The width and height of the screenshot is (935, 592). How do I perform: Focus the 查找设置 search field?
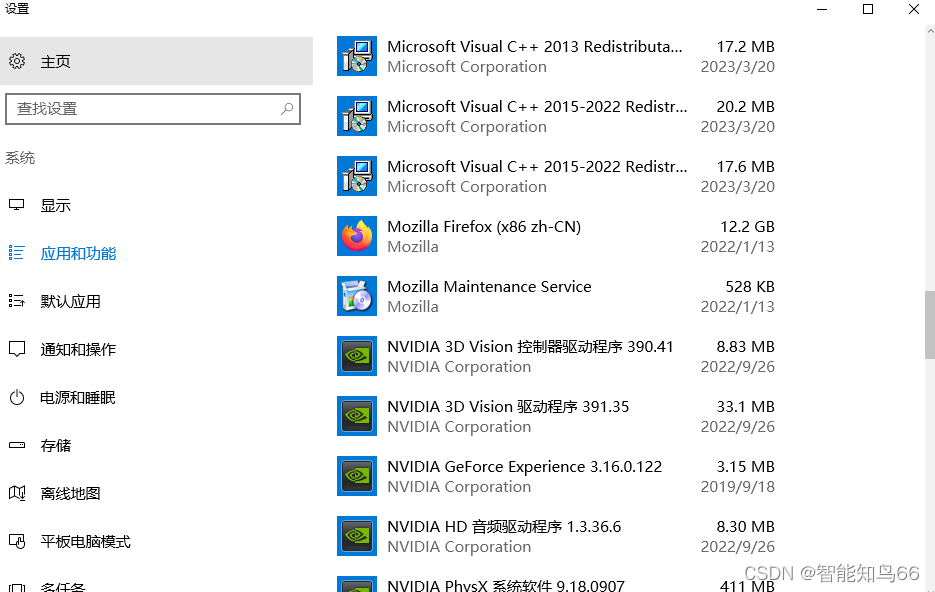pyautogui.click(x=153, y=109)
